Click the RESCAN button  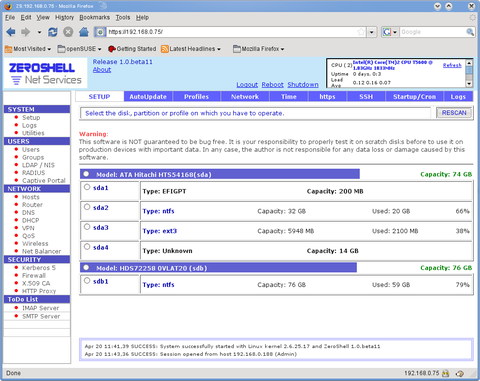pos(454,113)
